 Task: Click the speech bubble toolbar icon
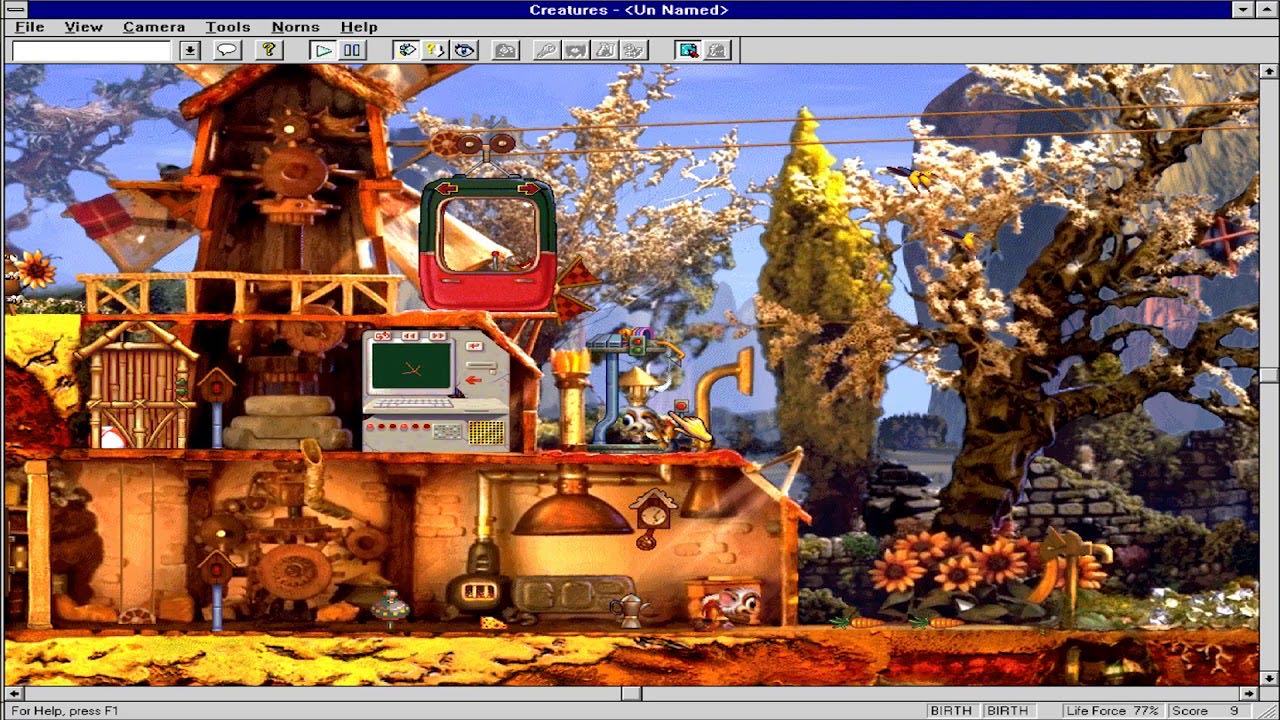click(227, 50)
